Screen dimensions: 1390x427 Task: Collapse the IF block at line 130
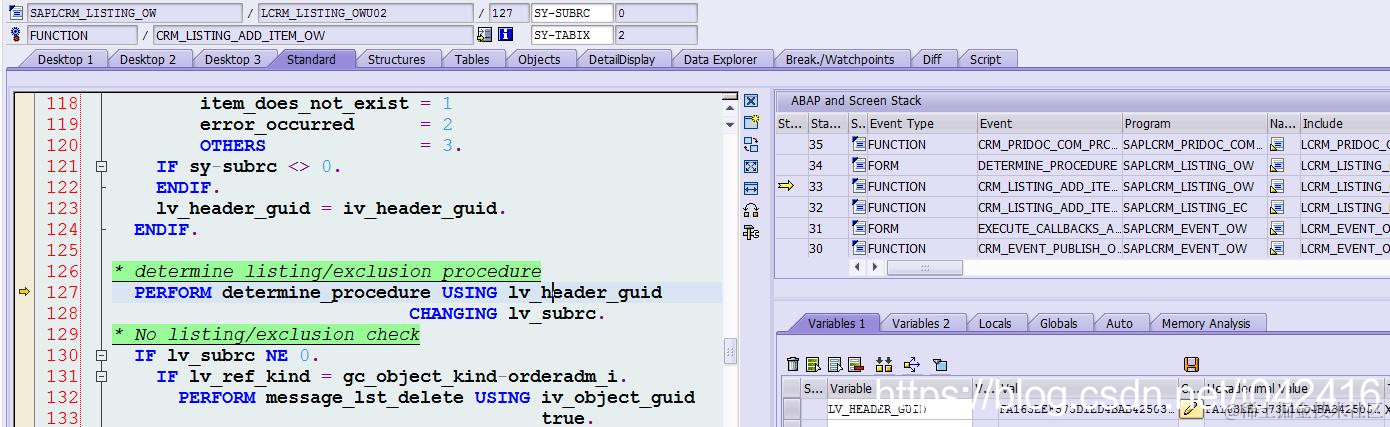tap(101, 355)
